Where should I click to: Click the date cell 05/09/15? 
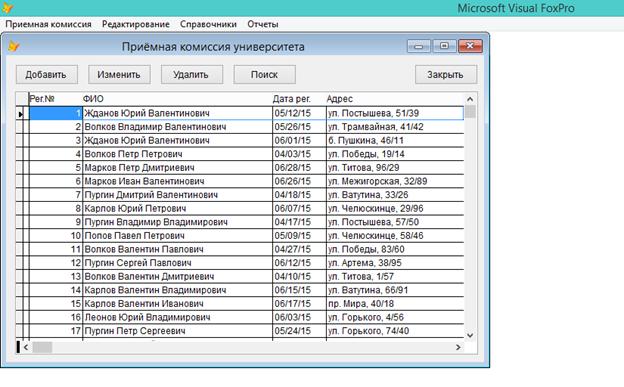click(299, 236)
